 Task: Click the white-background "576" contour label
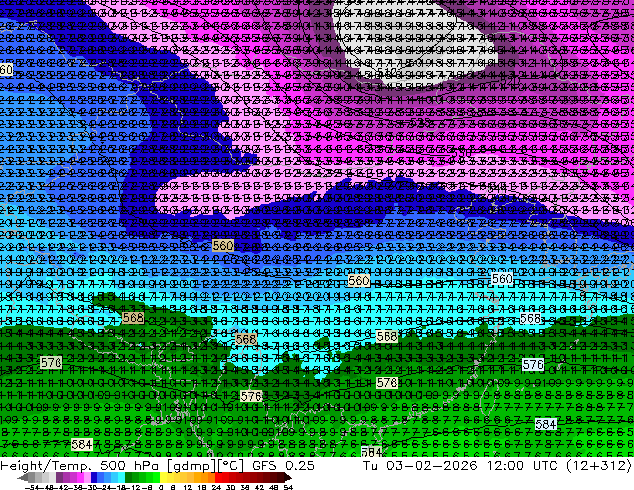[533, 365]
